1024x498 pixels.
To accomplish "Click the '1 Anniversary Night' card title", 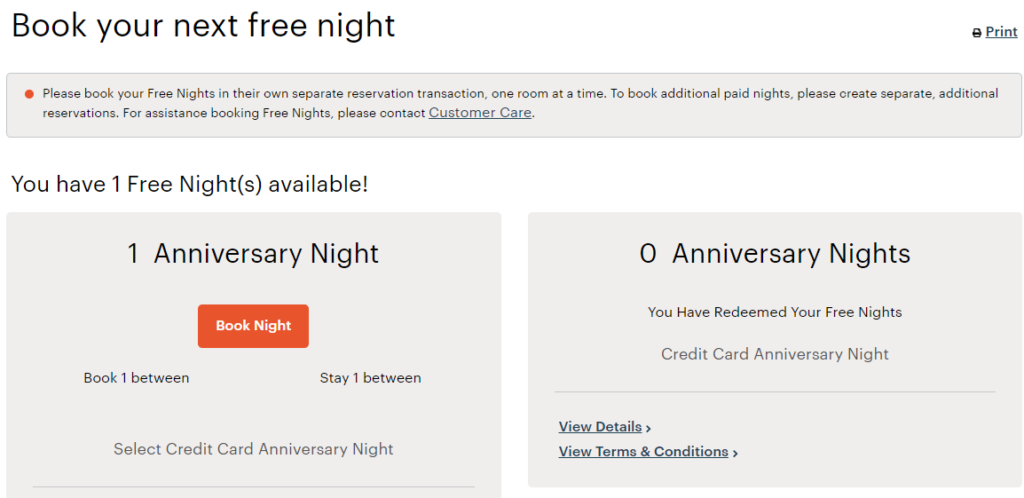I will pyautogui.click(x=253, y=254).
